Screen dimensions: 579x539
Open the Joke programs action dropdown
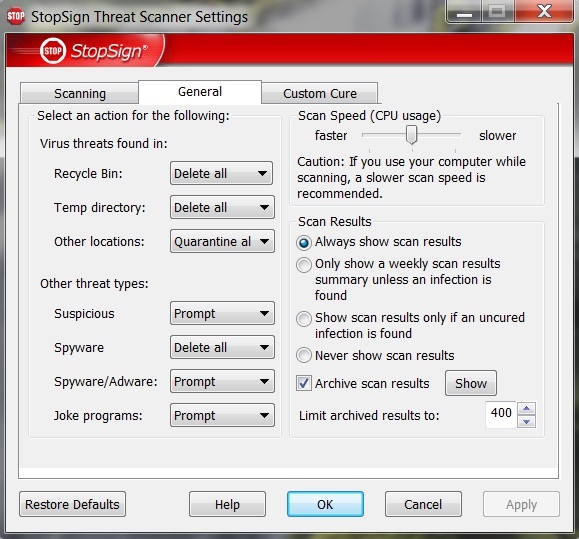[x=222, y=415]
